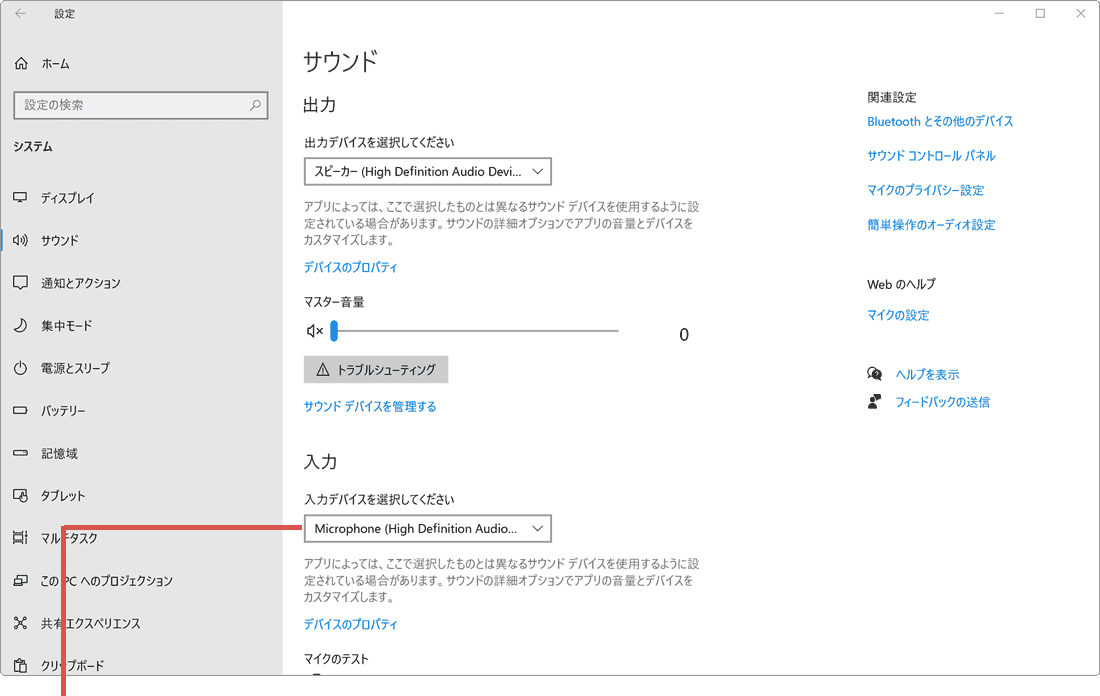Open the output device dropdown

pyautogui.click(x=427, y=171)
